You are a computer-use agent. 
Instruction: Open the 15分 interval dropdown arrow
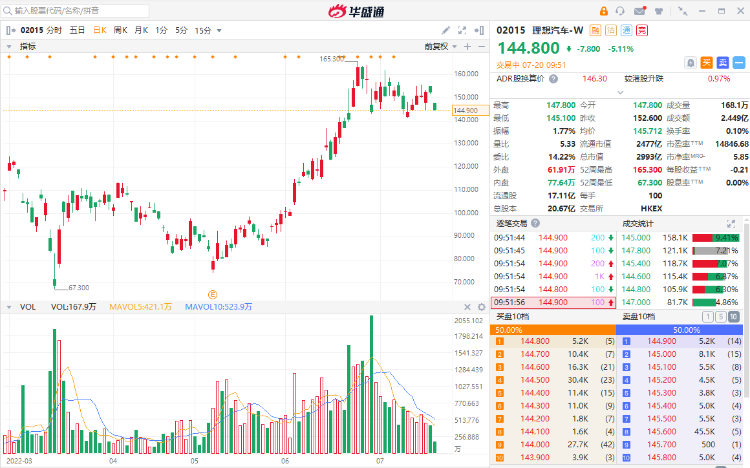219,30
